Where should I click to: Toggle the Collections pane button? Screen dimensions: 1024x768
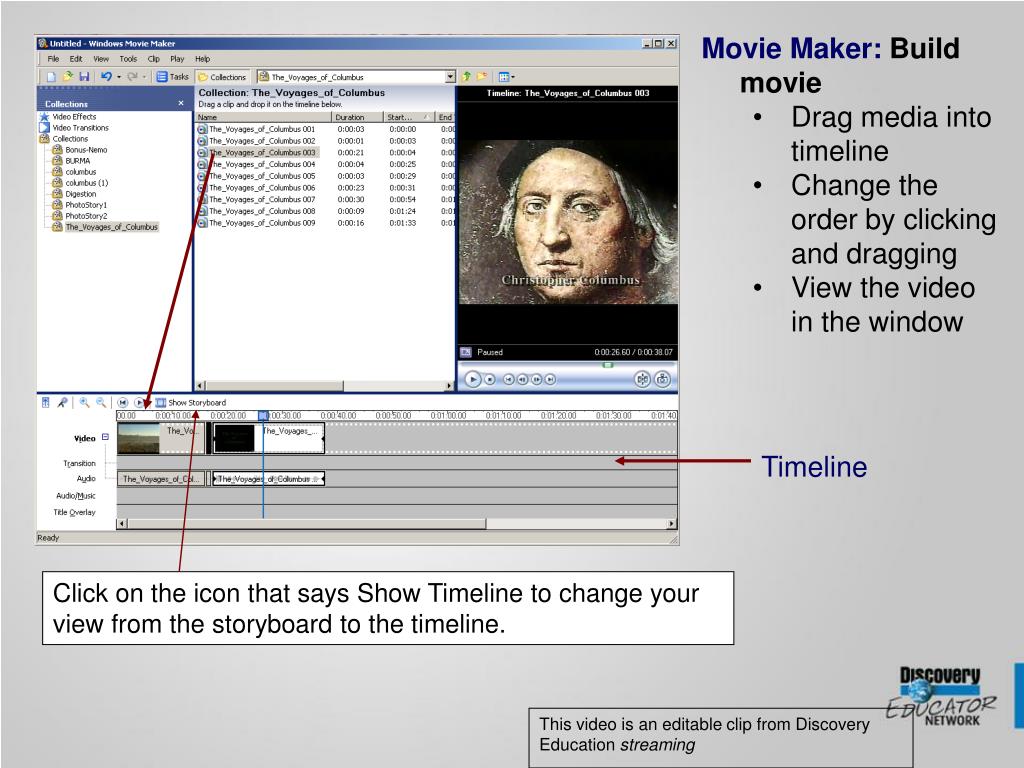click(222, 77)
